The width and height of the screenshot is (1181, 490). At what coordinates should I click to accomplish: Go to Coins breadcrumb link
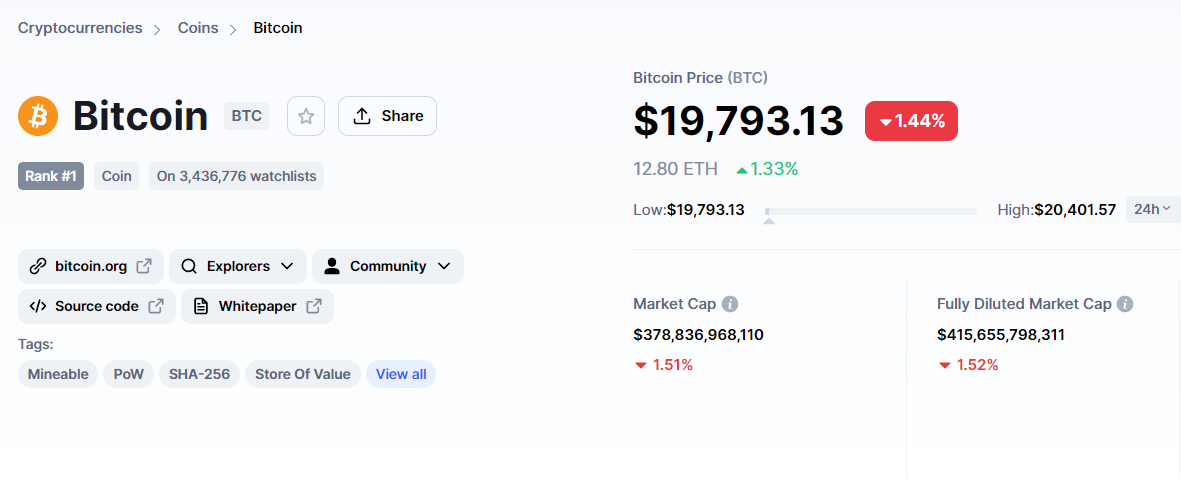pos(198,28)
